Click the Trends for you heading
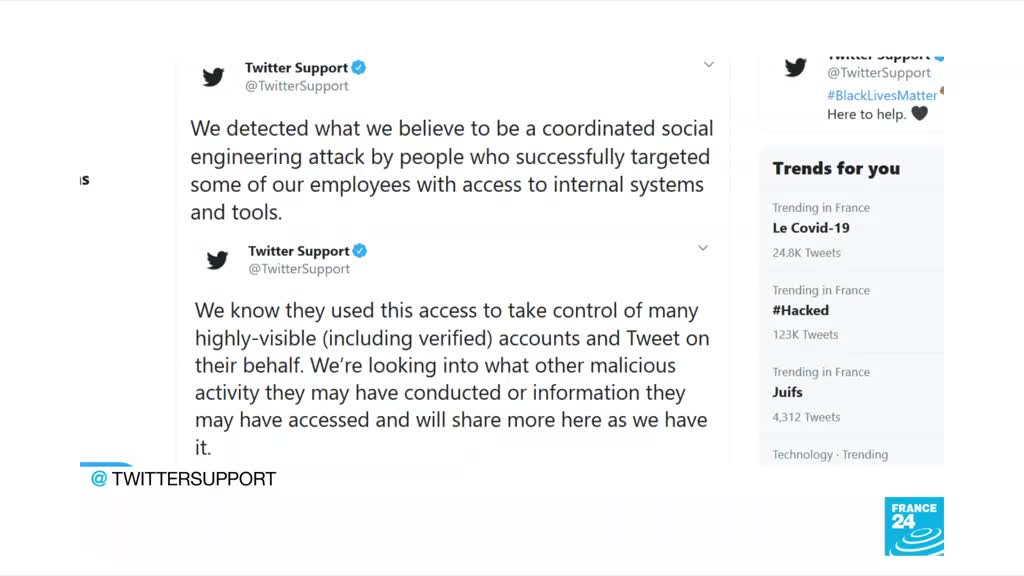1024x576 pixels. (836, 168)
